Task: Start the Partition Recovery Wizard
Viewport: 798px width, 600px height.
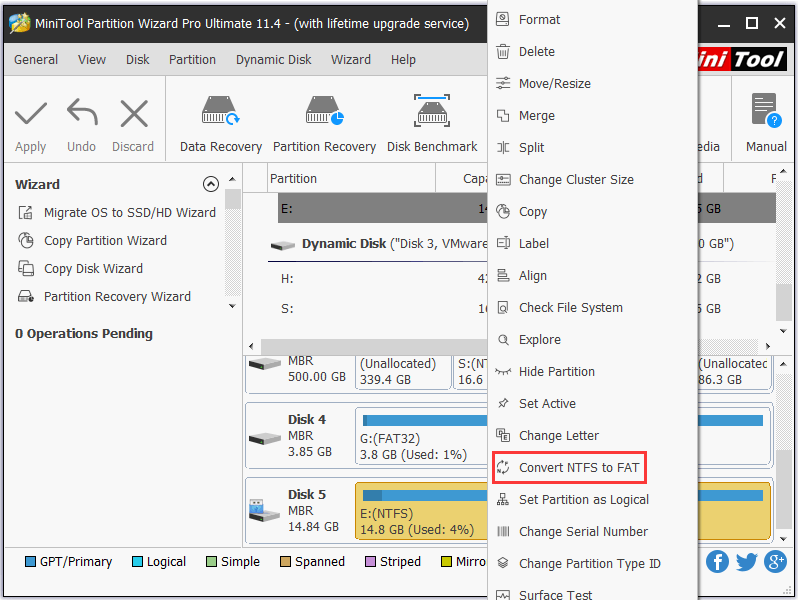Action: coord(104,296)
